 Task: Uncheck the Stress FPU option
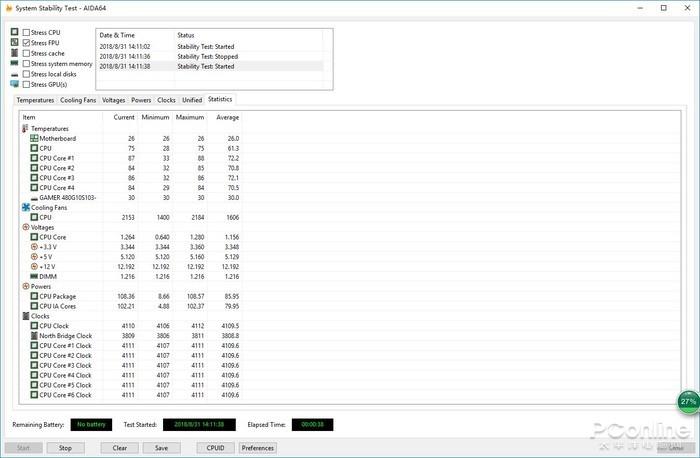(26, 43)
